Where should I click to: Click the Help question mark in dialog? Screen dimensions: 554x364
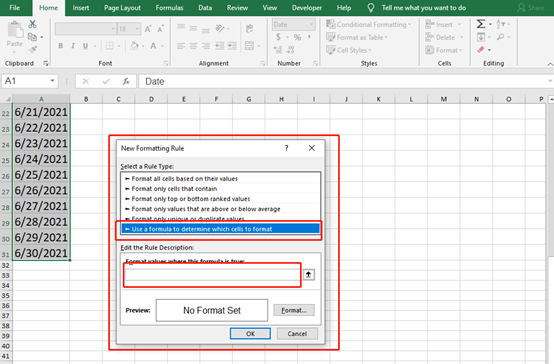click(x=287, y=148)
